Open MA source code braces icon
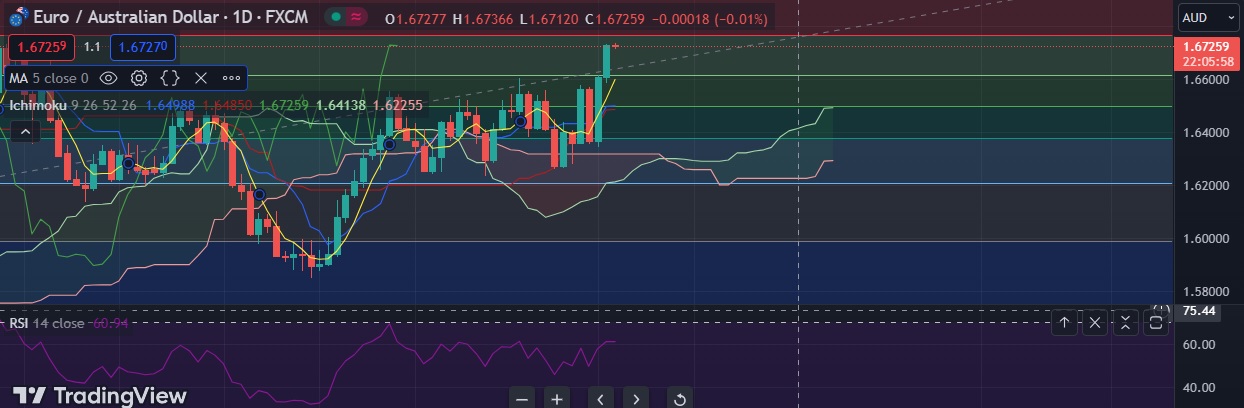This screenshot has width=1244, height=408. [x=170, y=77]
